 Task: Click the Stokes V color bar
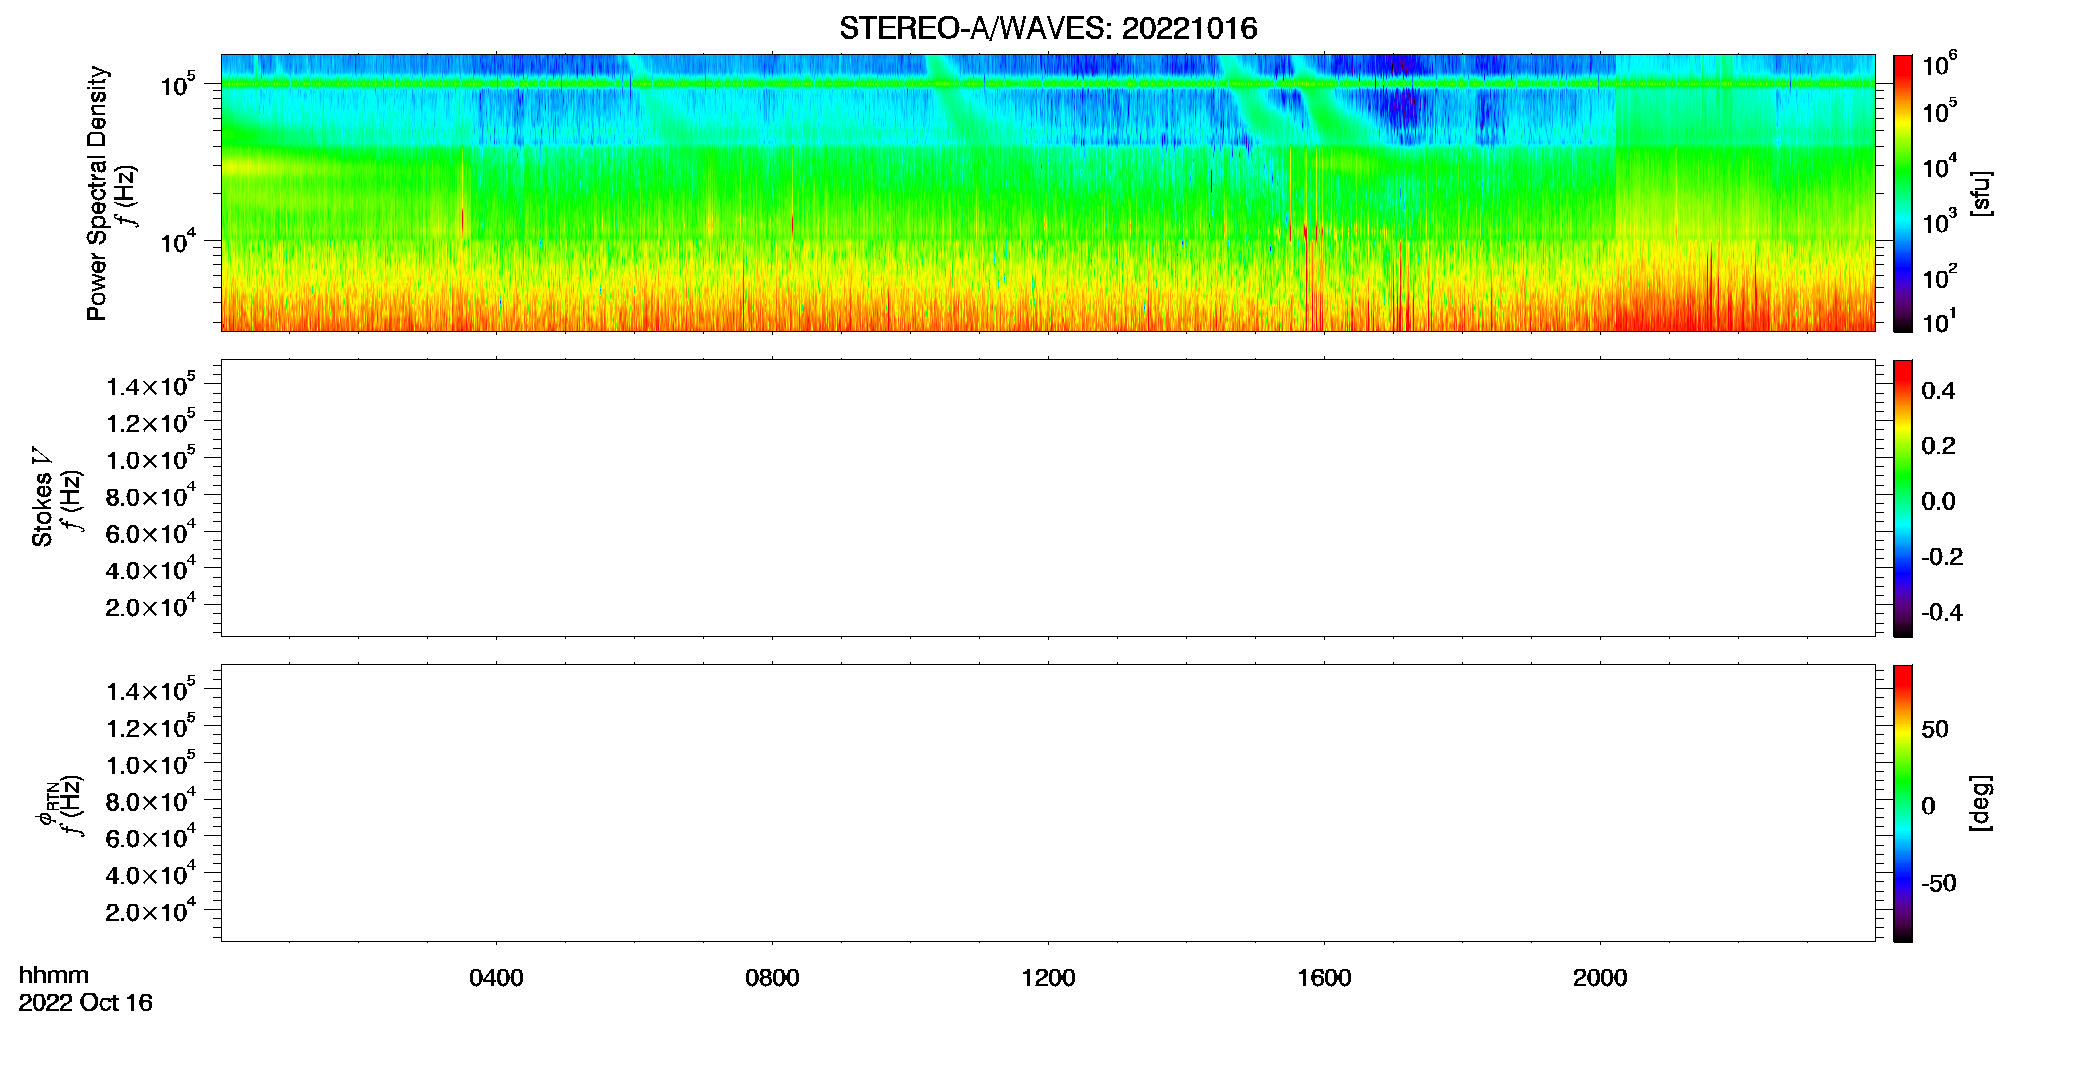tap(1903, 498)
